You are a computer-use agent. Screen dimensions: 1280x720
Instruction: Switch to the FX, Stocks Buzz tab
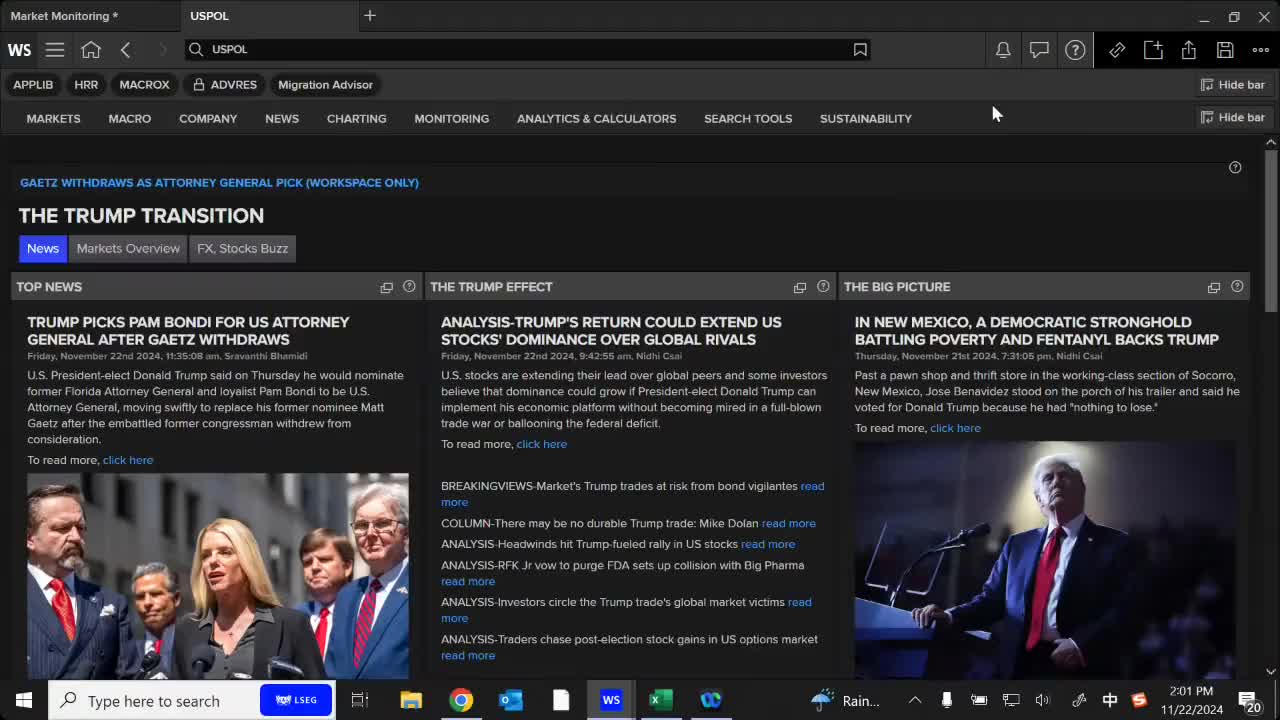[x=242, y=248]
